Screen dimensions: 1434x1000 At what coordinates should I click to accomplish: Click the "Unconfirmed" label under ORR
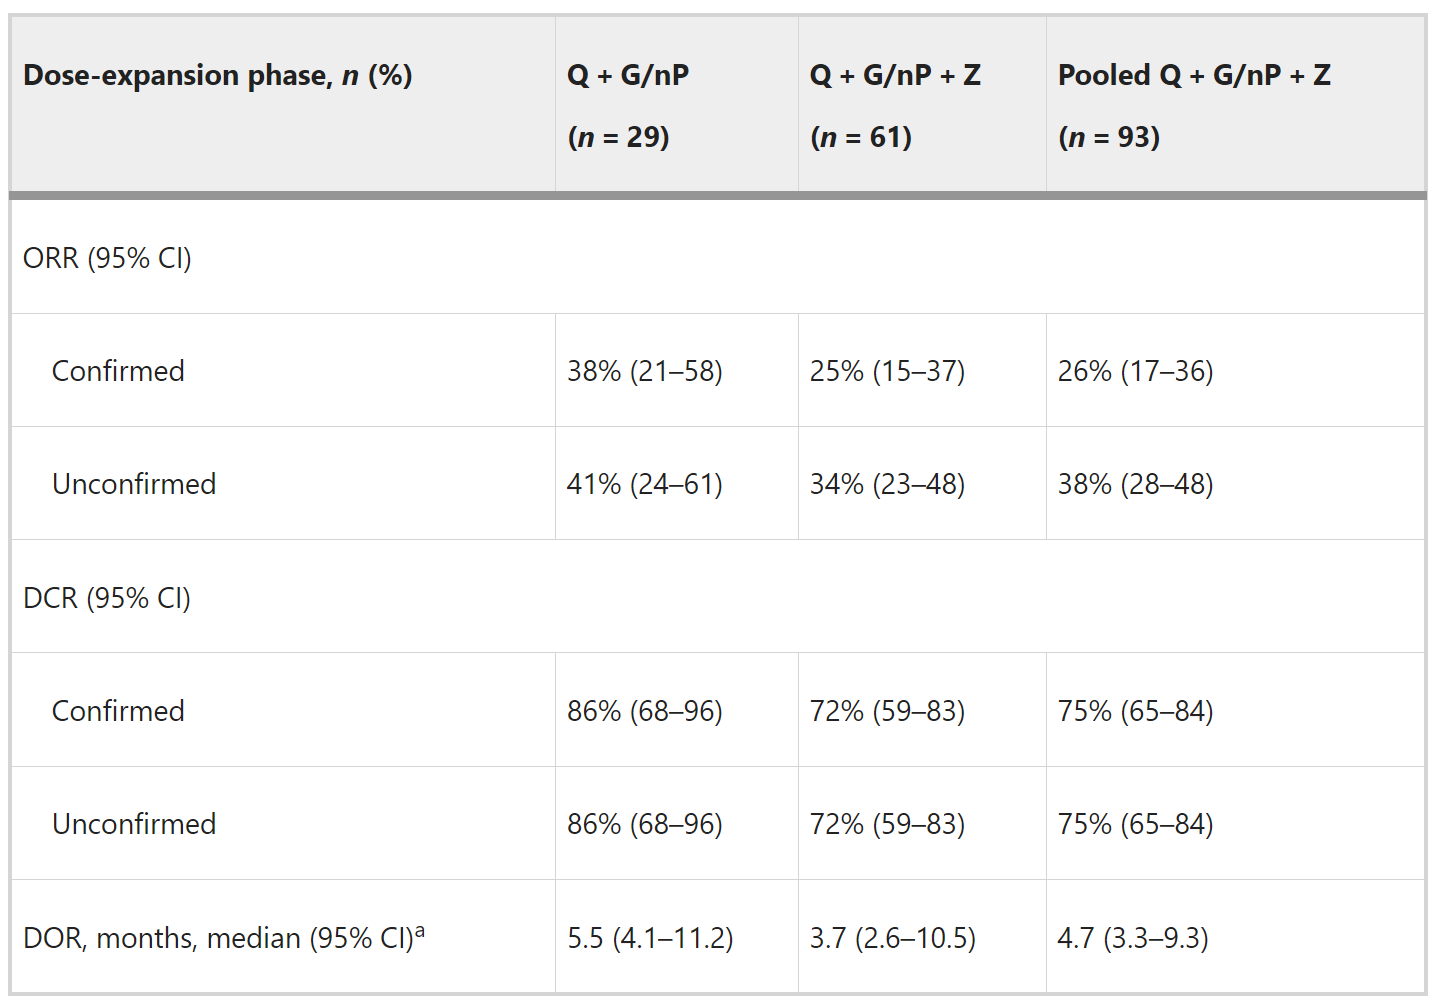134,484
